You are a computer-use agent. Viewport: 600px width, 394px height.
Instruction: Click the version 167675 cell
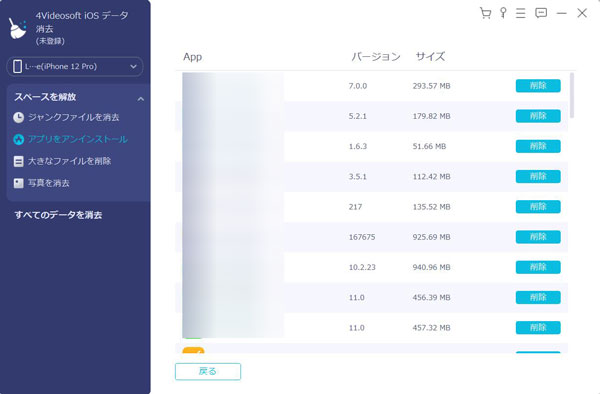coord(362,237)
